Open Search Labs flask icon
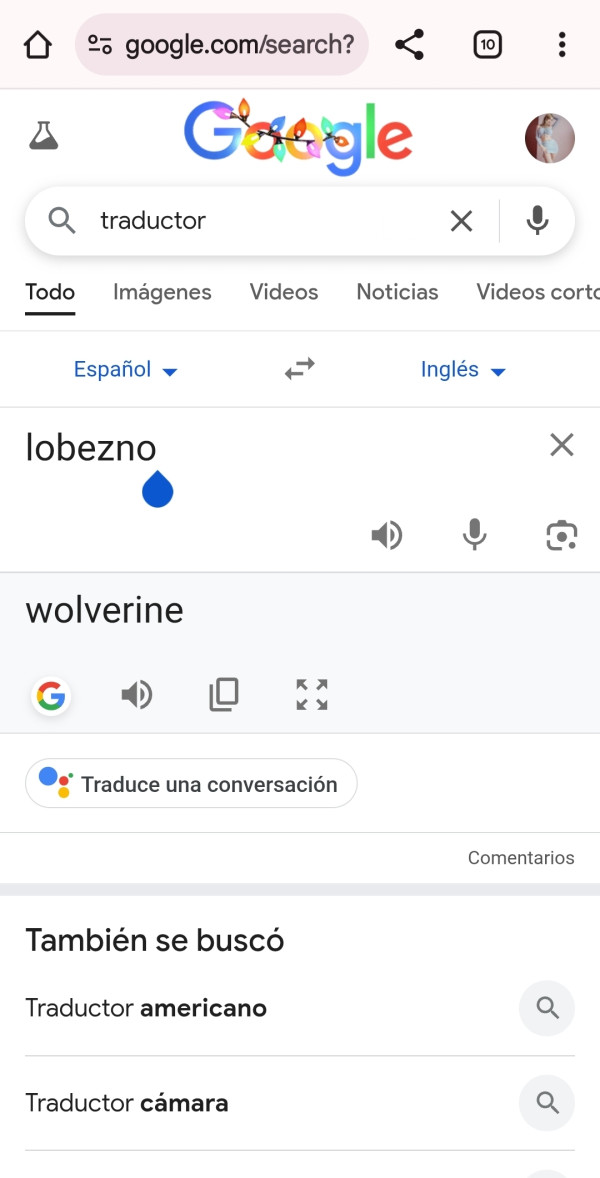Screen dimensions: 600x1178 (x=43, y=137)
